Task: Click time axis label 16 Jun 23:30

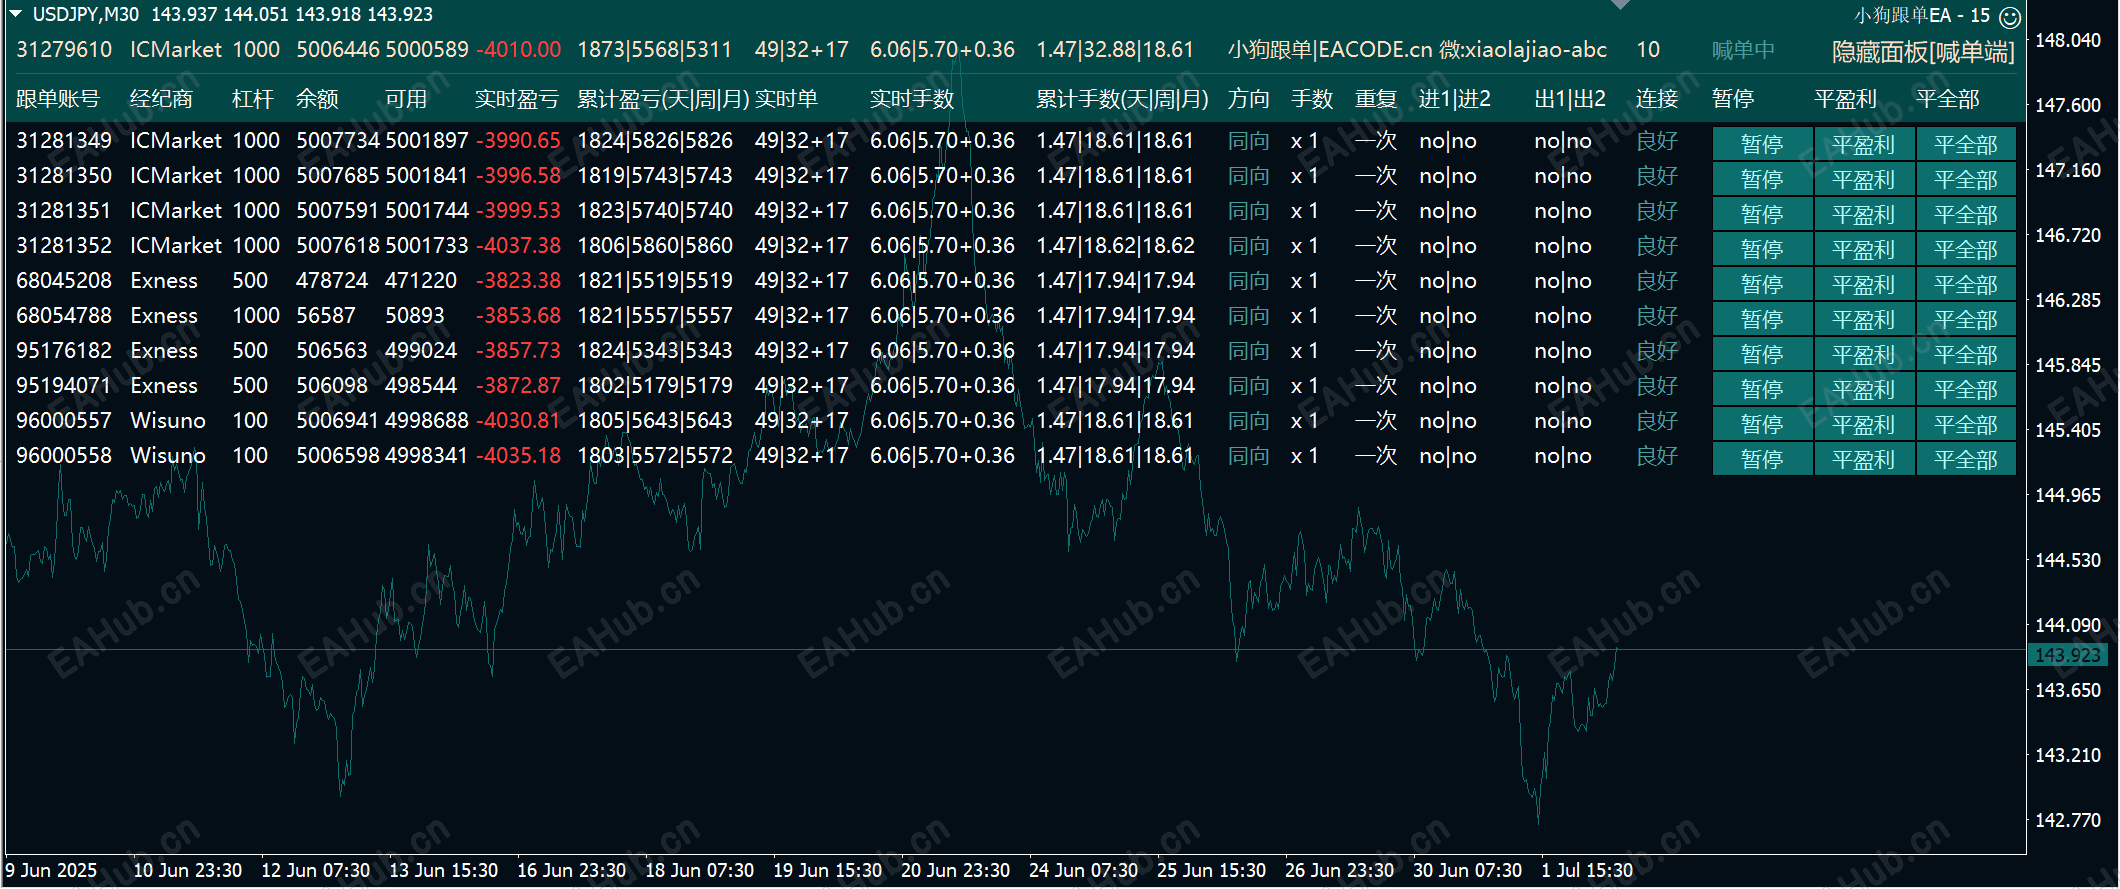Action: [571, 870]
